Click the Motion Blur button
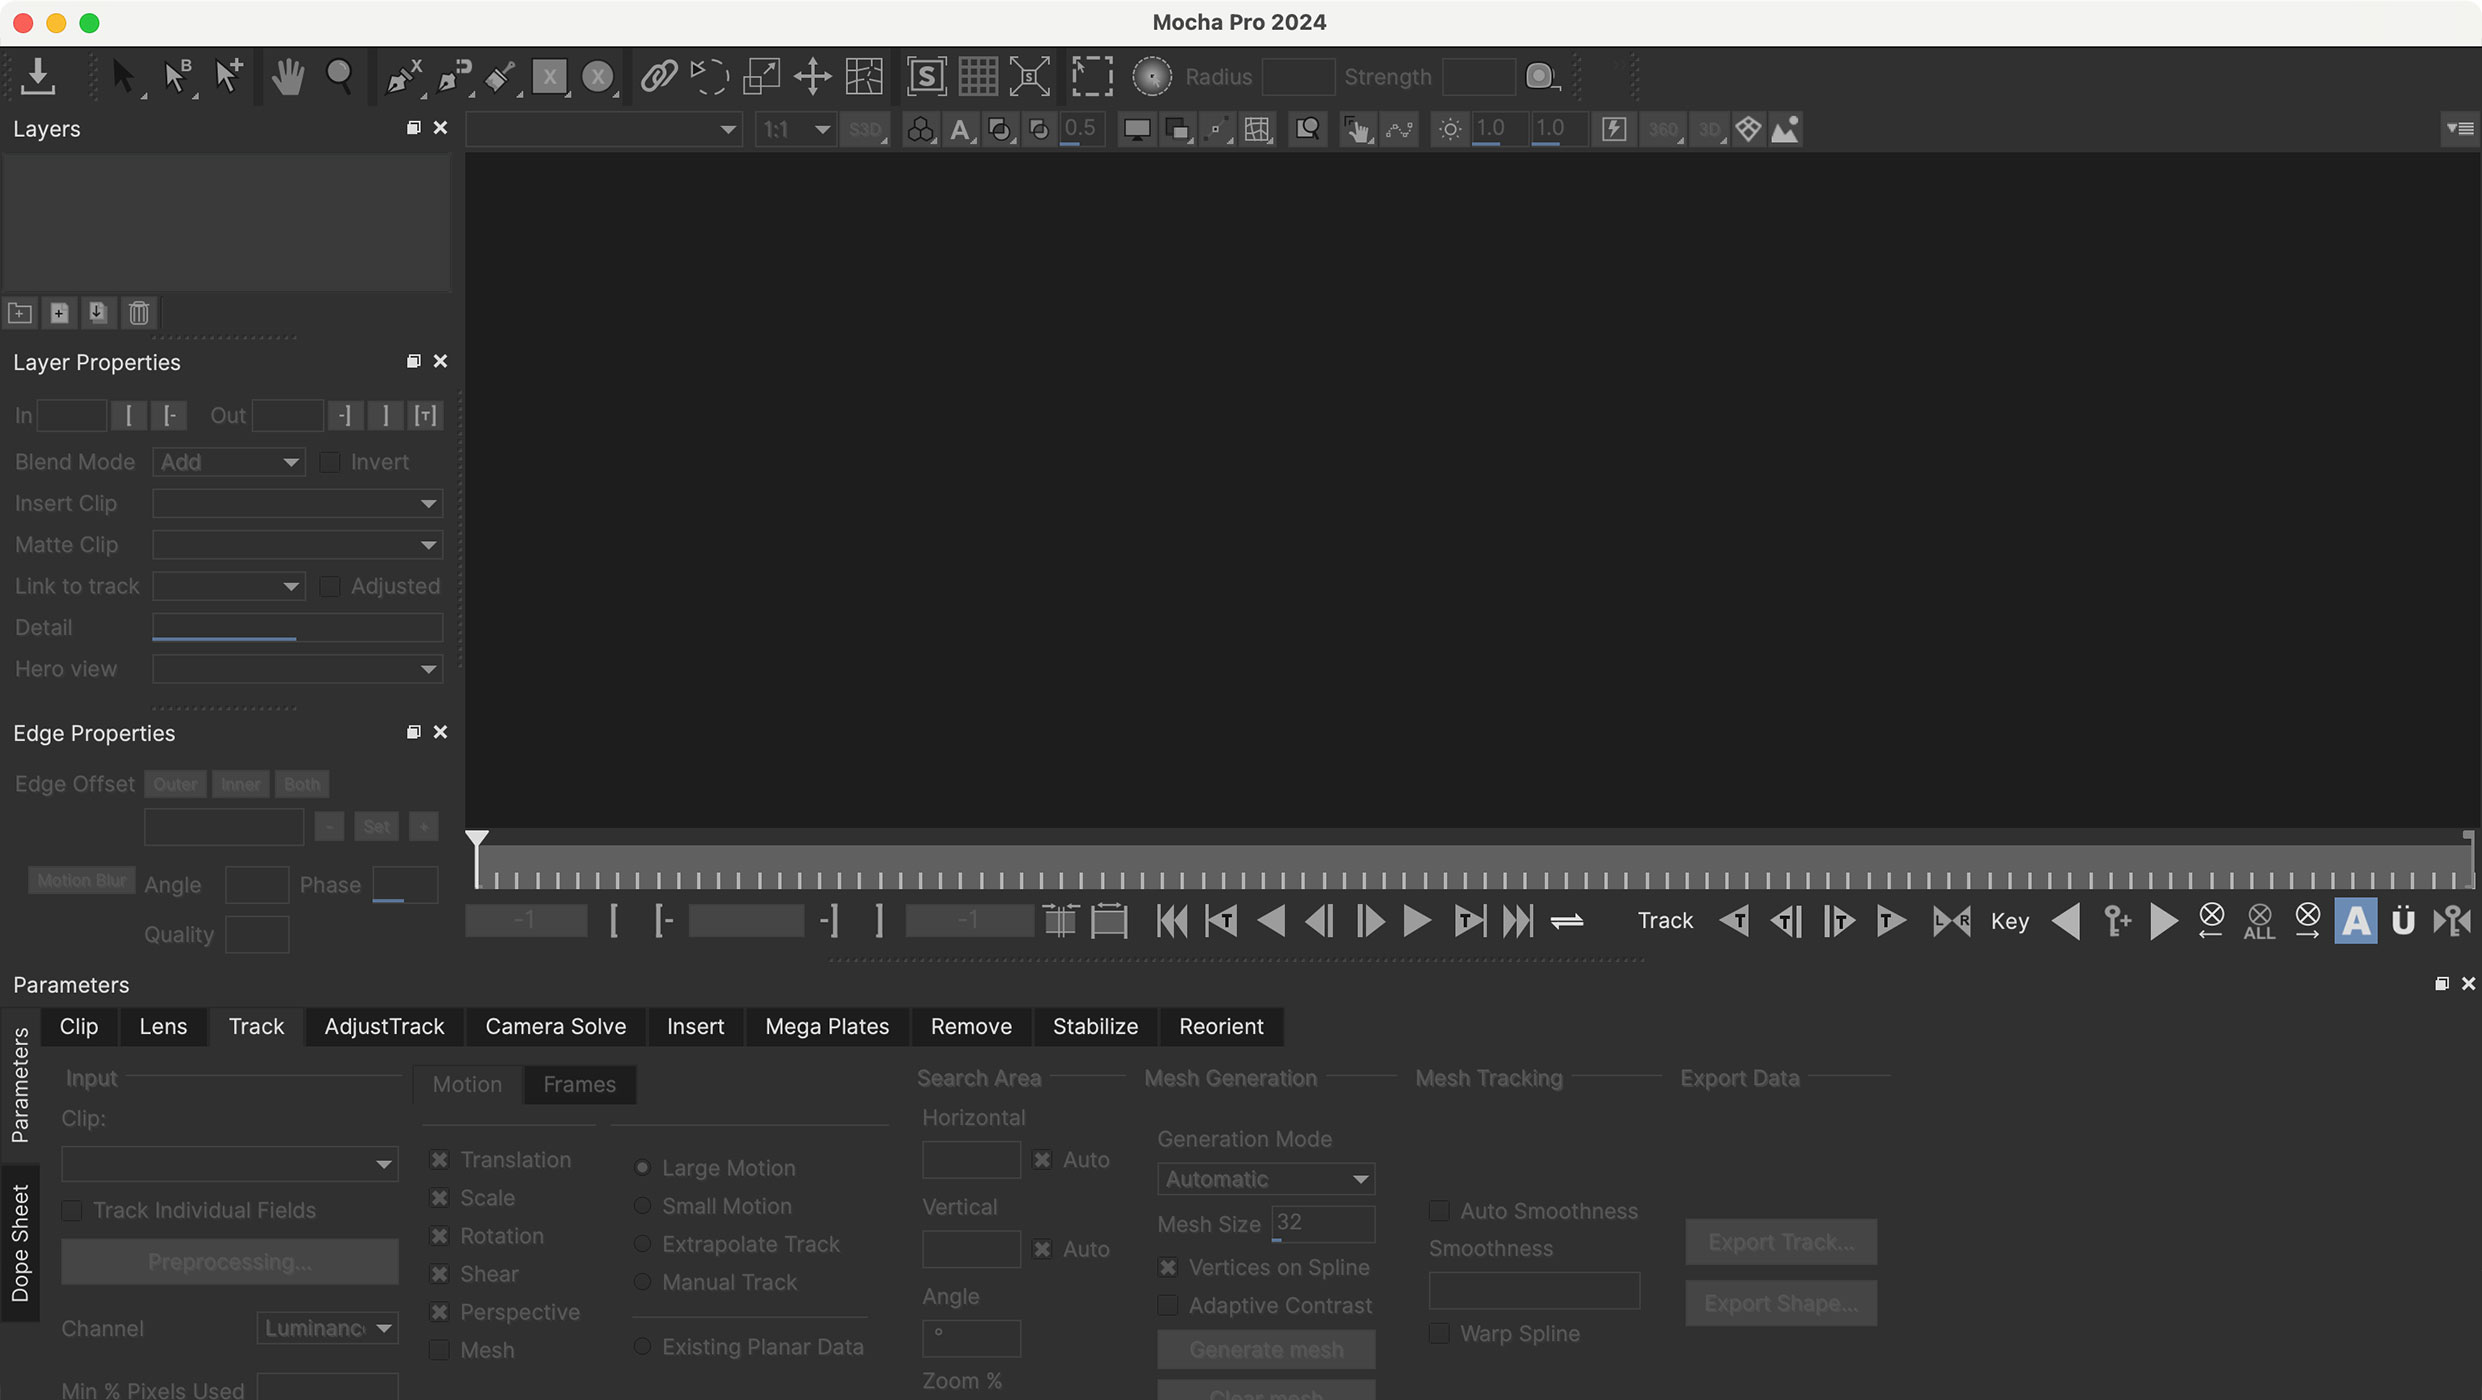 pos(82,881)
